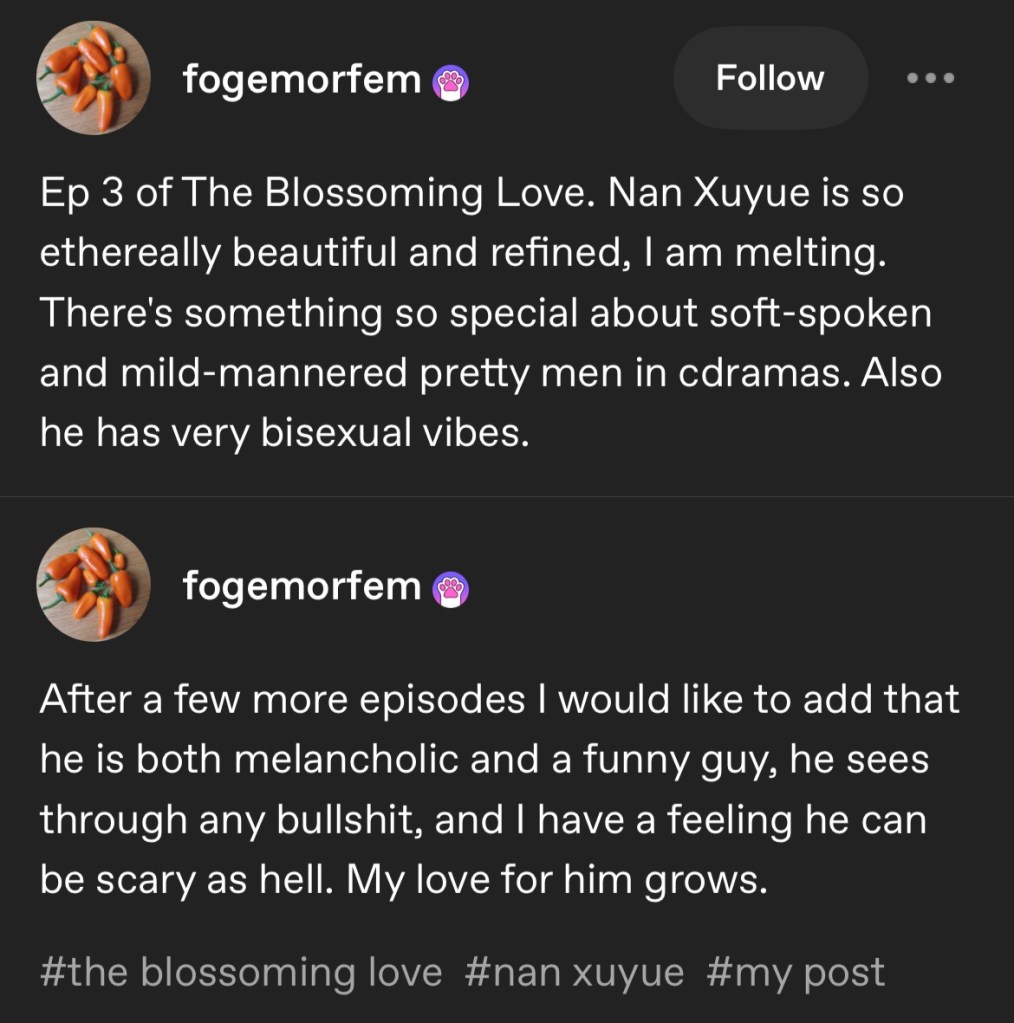Click "After a few more episodes" text
Viewport: 1014px width, 1023px height.
[x=281, y=700]
